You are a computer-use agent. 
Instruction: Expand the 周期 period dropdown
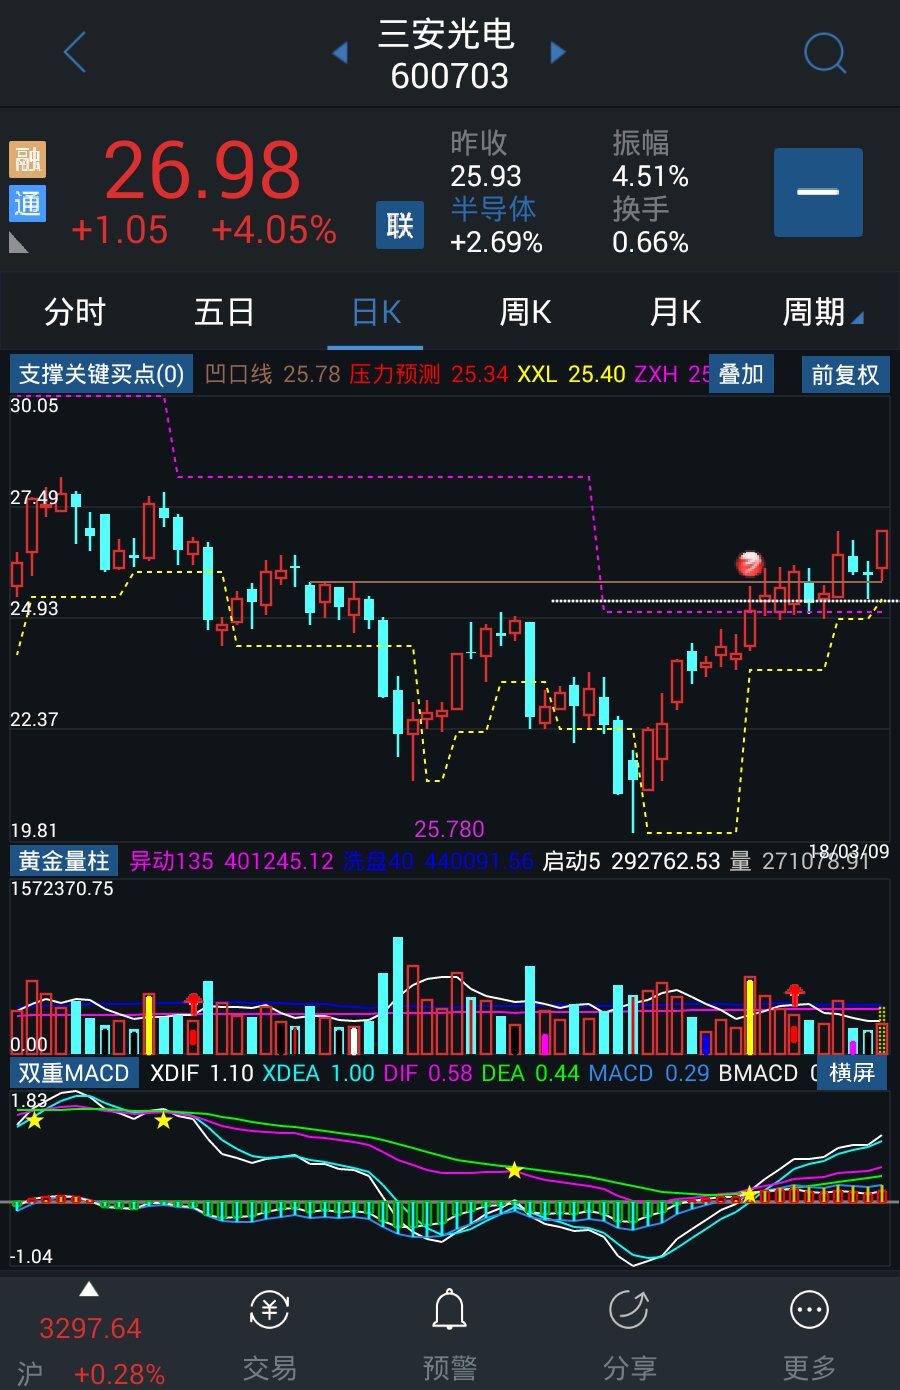(x=822, y=313)
